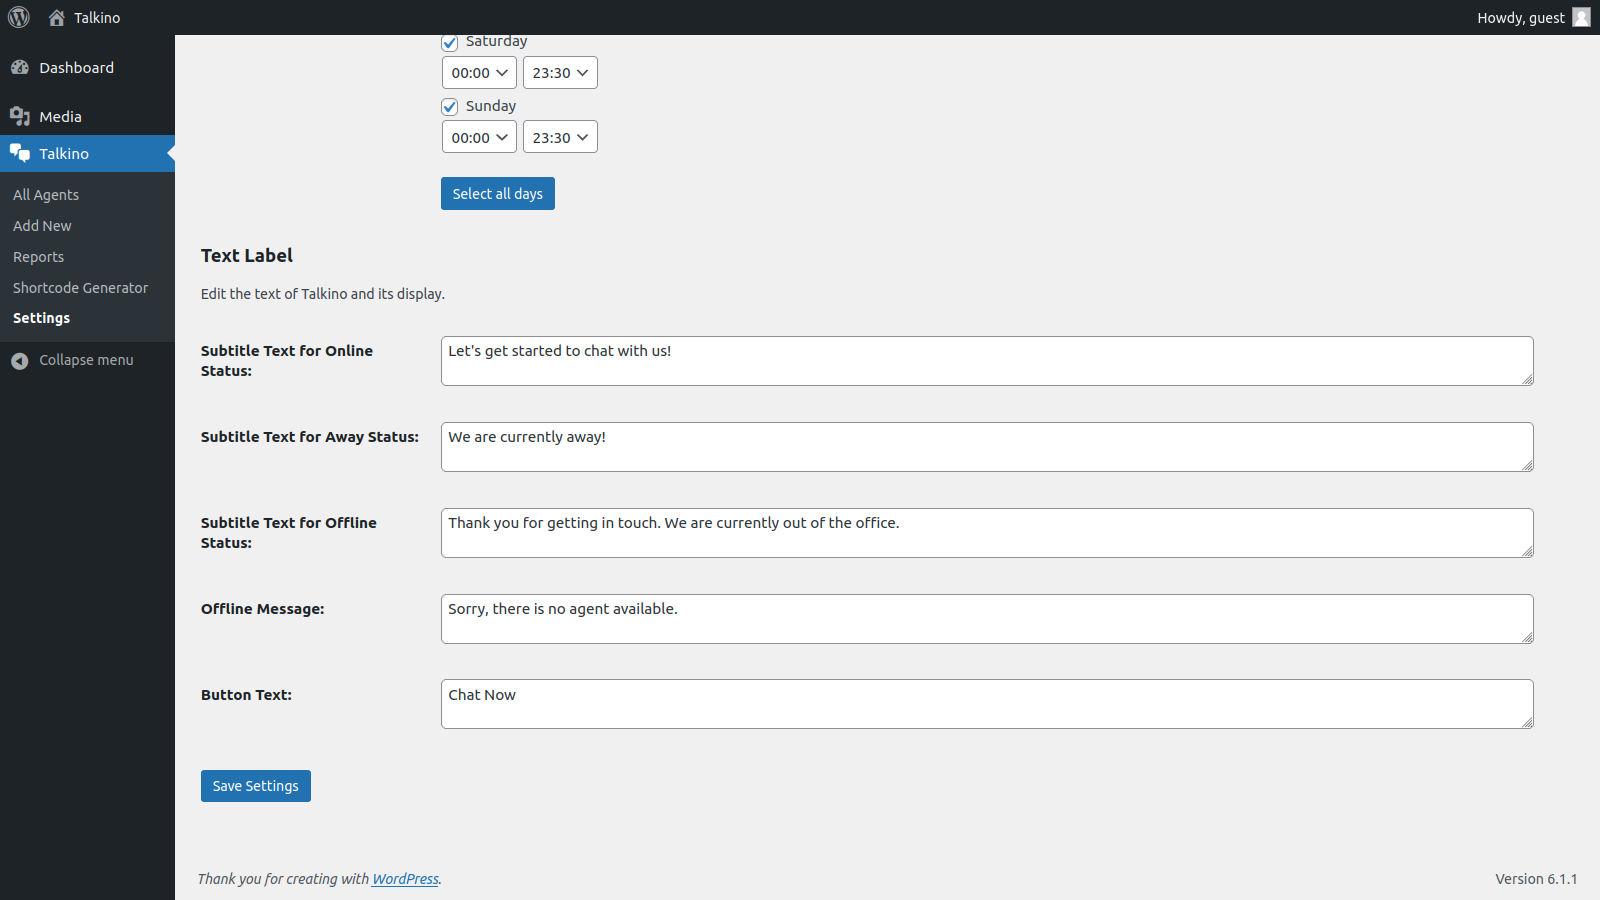Click the Text Label heading

[x=247, y=256]
